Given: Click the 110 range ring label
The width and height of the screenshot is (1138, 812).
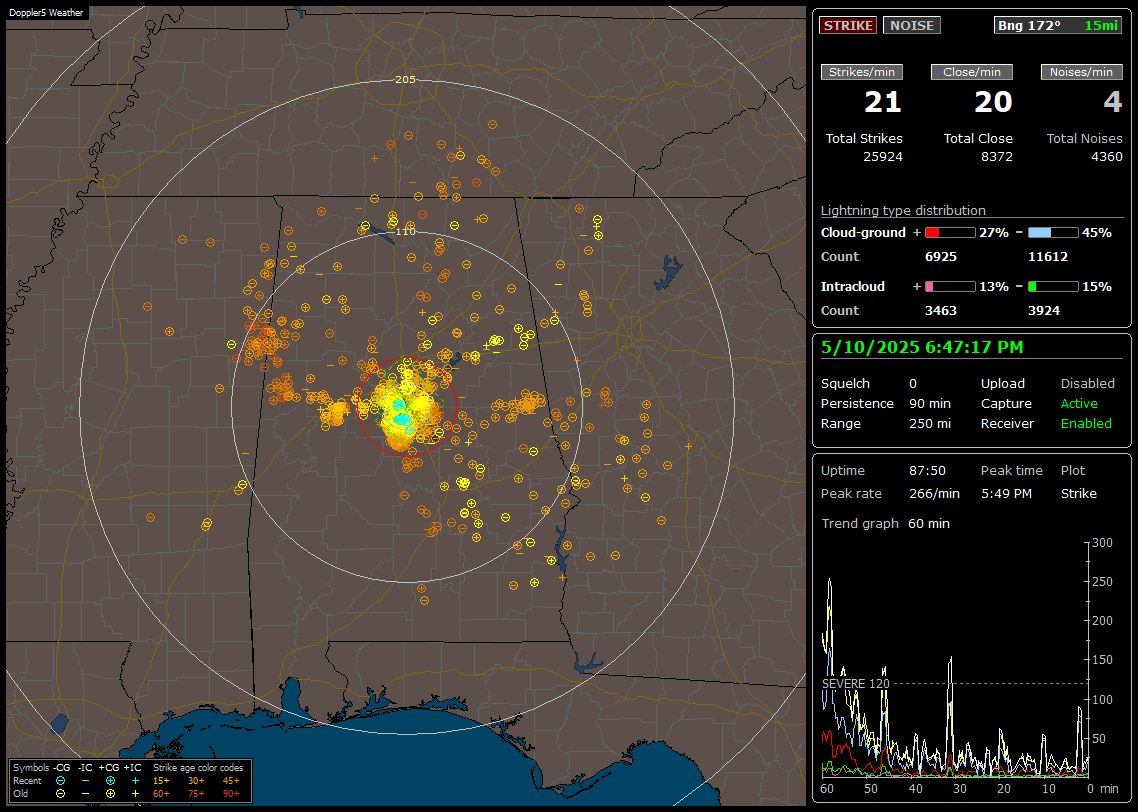Looking at the screenshot, I should [405, 231].
